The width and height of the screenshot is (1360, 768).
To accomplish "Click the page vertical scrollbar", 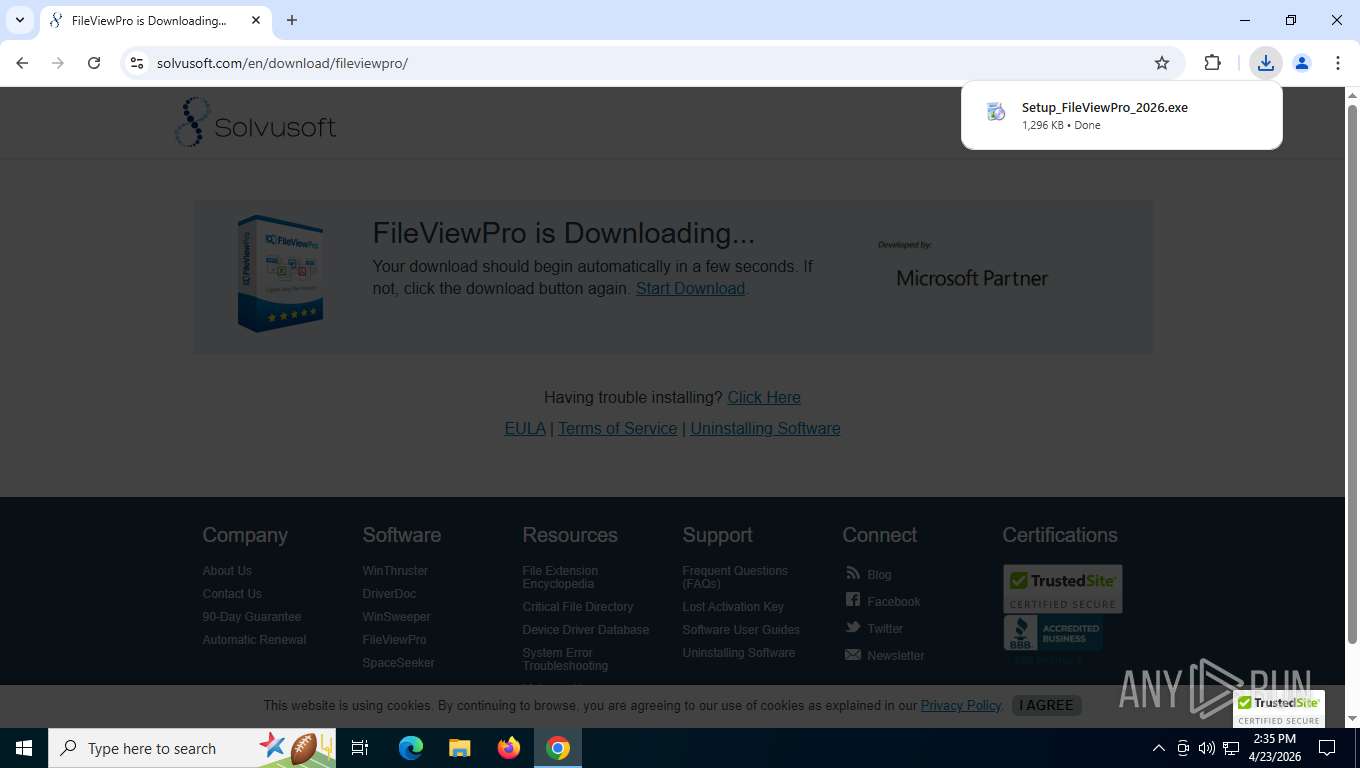I will [x=1352, y=375].
